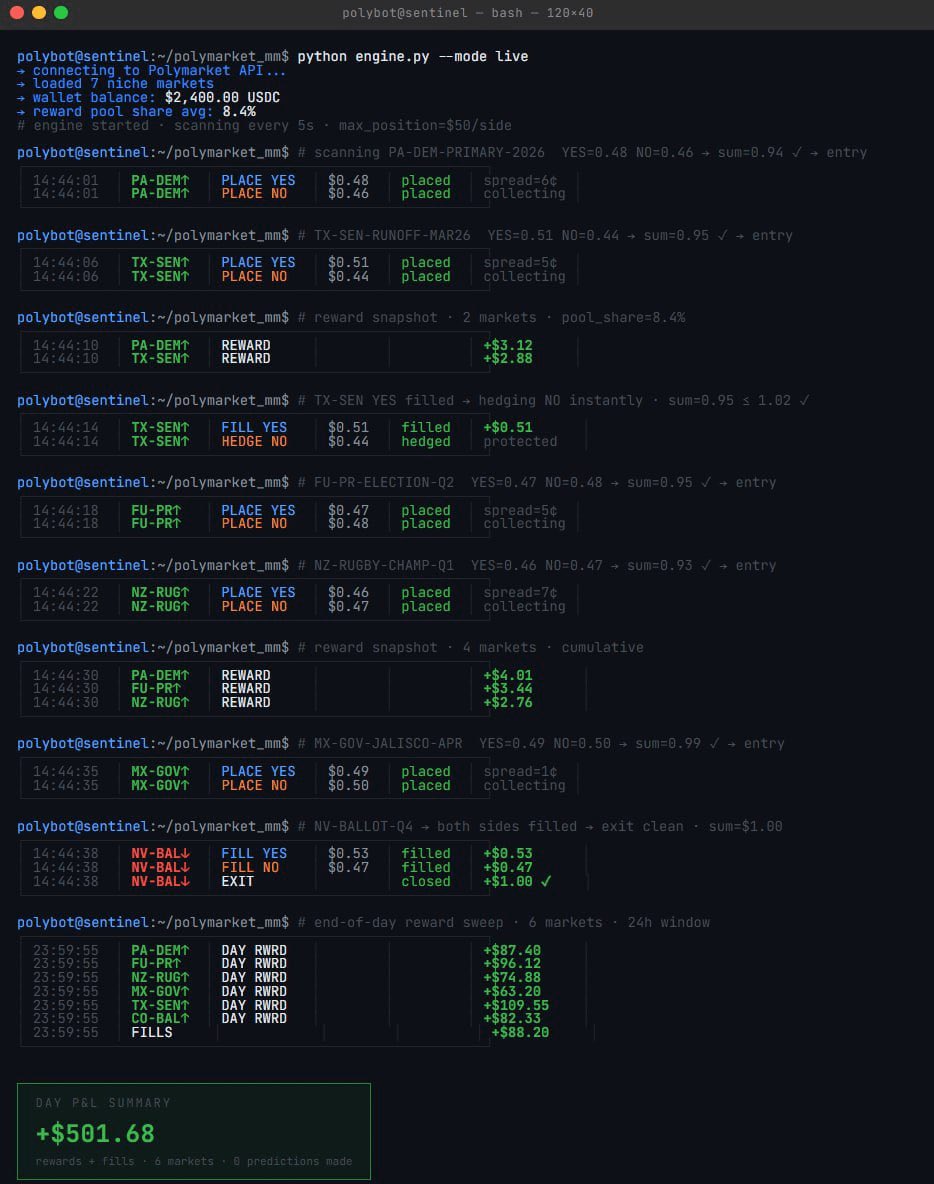Click the FU-PR 'PLACE YES' entry at $0.47
934x1184 pixels.
click(258, 510)
